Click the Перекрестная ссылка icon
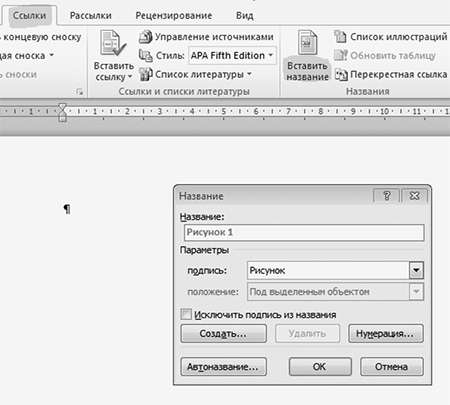This screenshot has height=405, width=450. pyautogui.click(x=341, y=74)
